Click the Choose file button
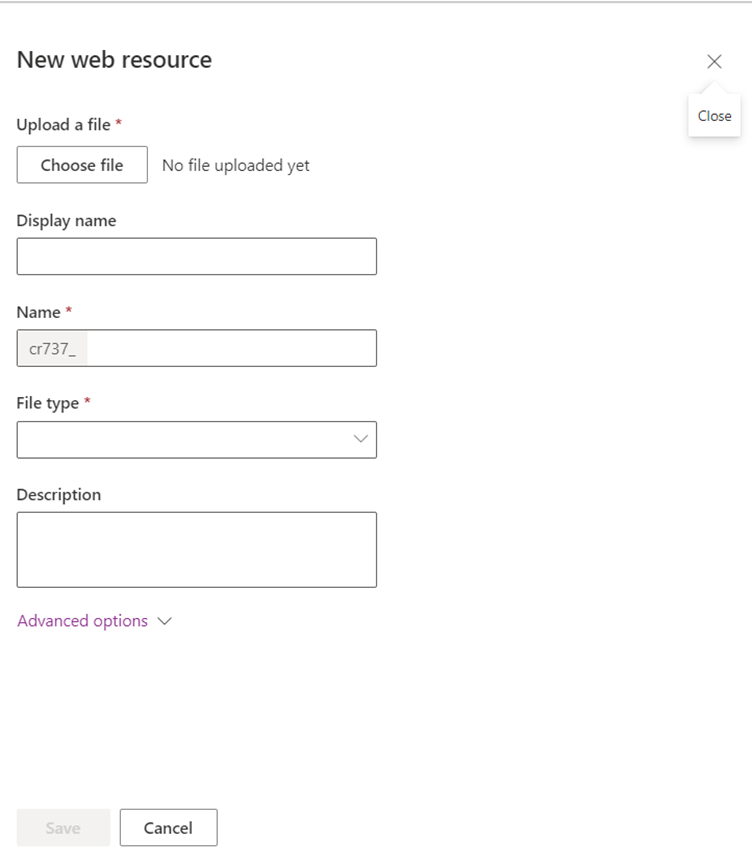 pyautogui.click(x=82, y=164)
